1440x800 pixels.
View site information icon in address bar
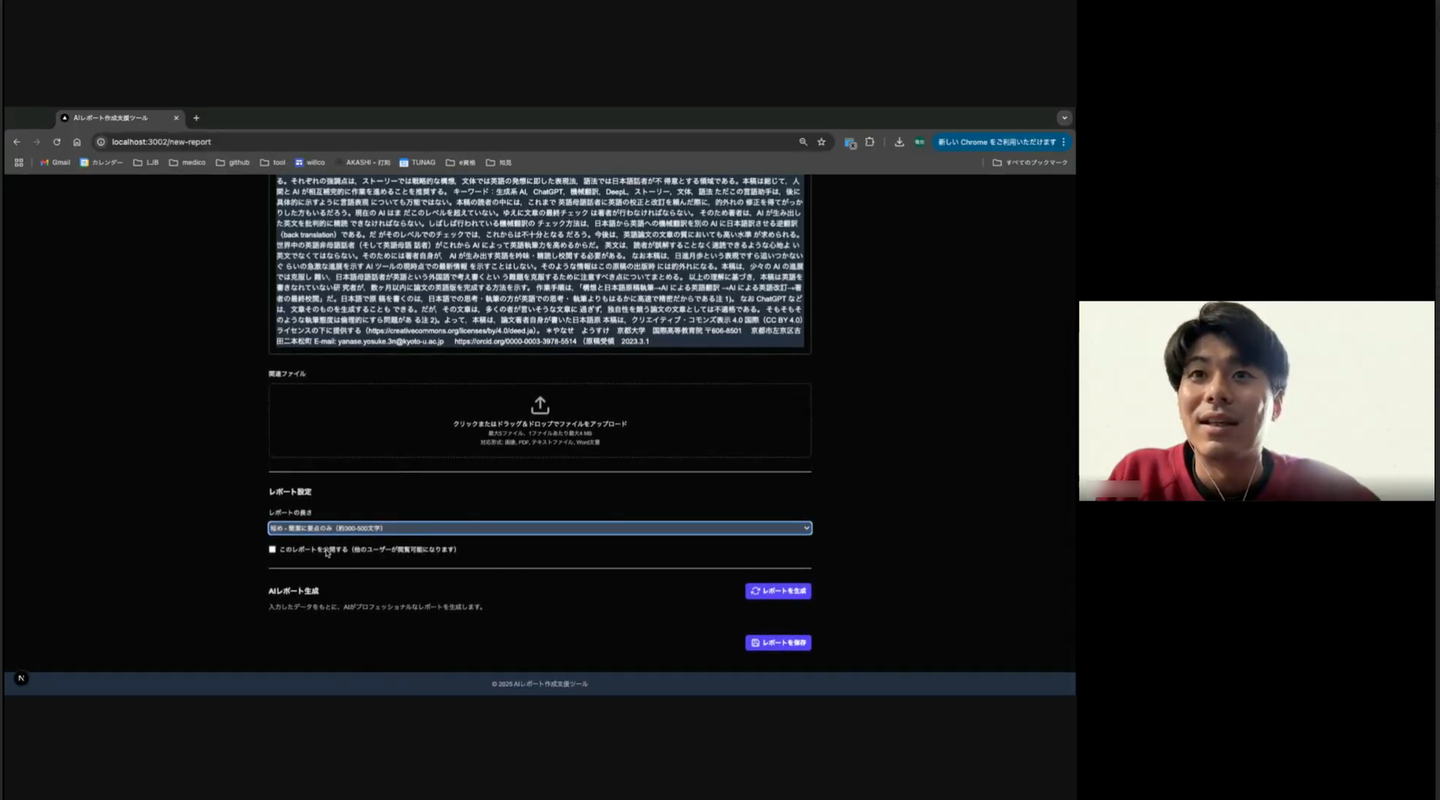101,142
